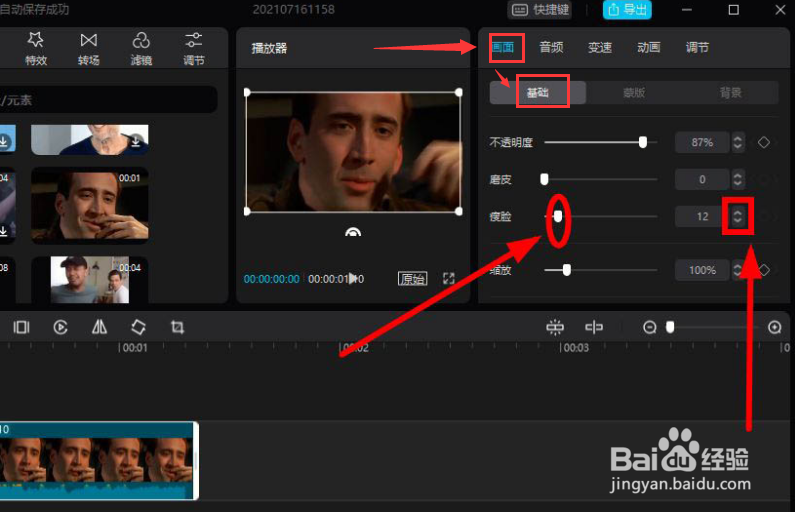
Task: Click the mirror flip tool icon
Action: tap(99, 327)
